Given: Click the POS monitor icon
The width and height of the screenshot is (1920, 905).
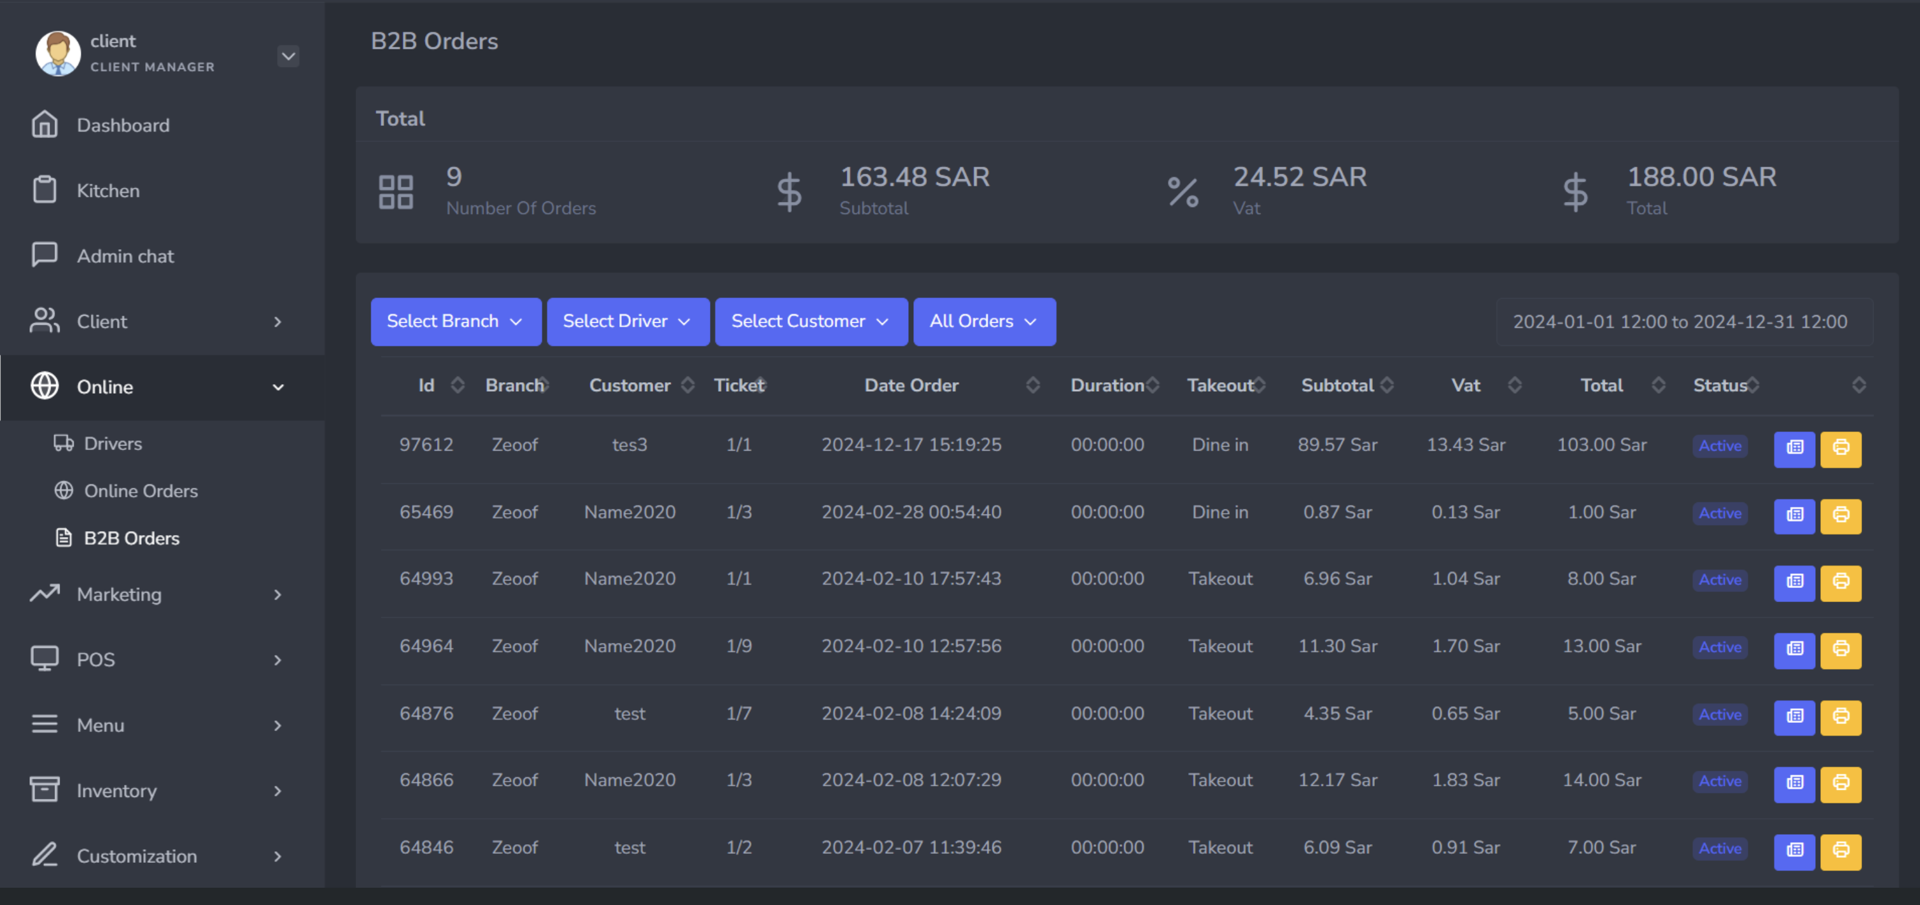Looking at the screenshot, I should [x=44, y=659].
